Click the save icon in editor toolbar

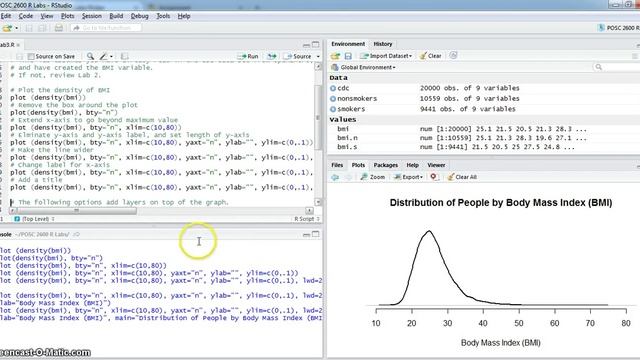19,56
